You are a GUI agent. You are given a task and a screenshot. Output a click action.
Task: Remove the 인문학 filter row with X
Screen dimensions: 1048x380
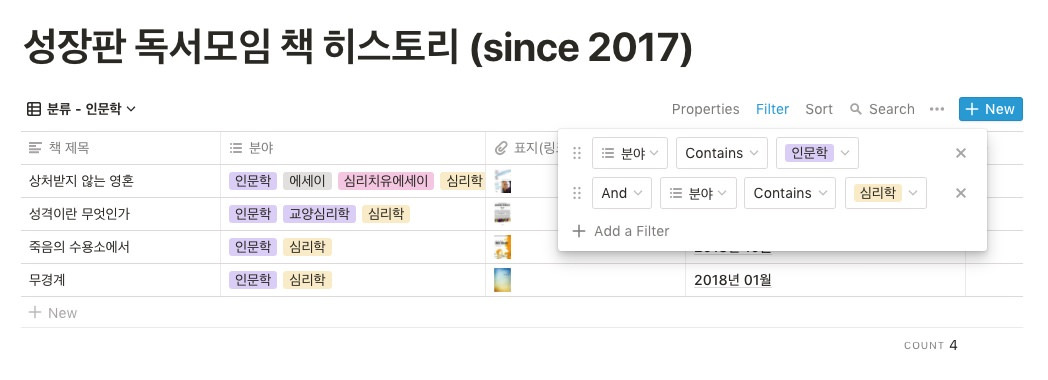(x=961, y=153)
